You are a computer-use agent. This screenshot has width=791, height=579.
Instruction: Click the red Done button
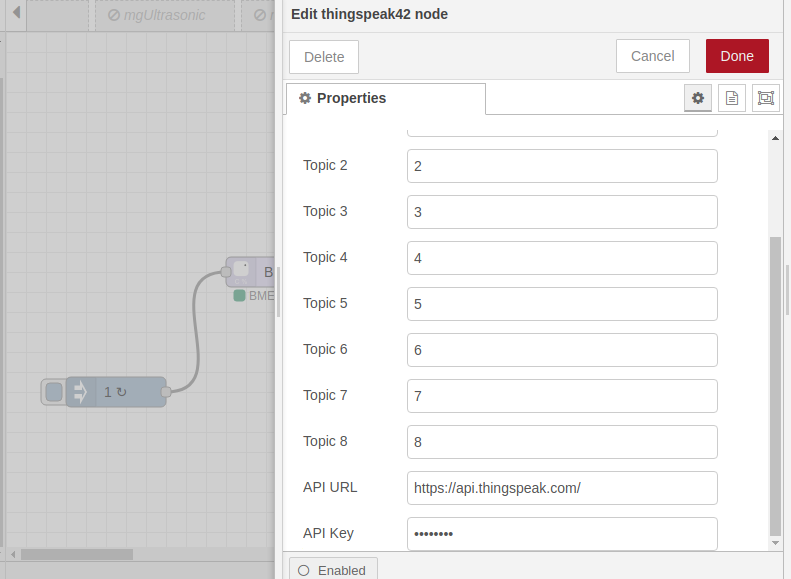pos(736,57)
